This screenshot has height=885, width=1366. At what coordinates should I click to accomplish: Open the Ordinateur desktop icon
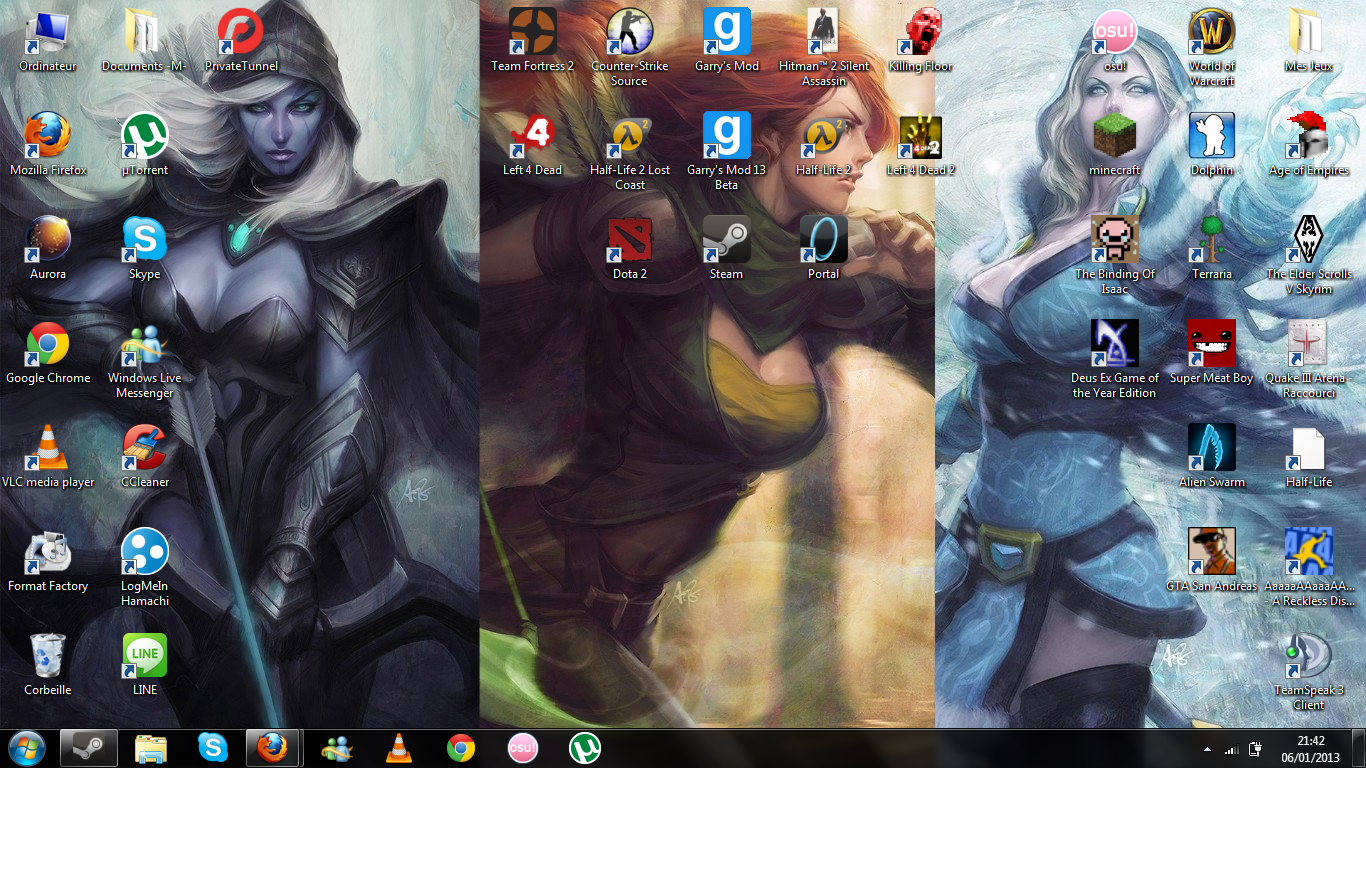47,42
